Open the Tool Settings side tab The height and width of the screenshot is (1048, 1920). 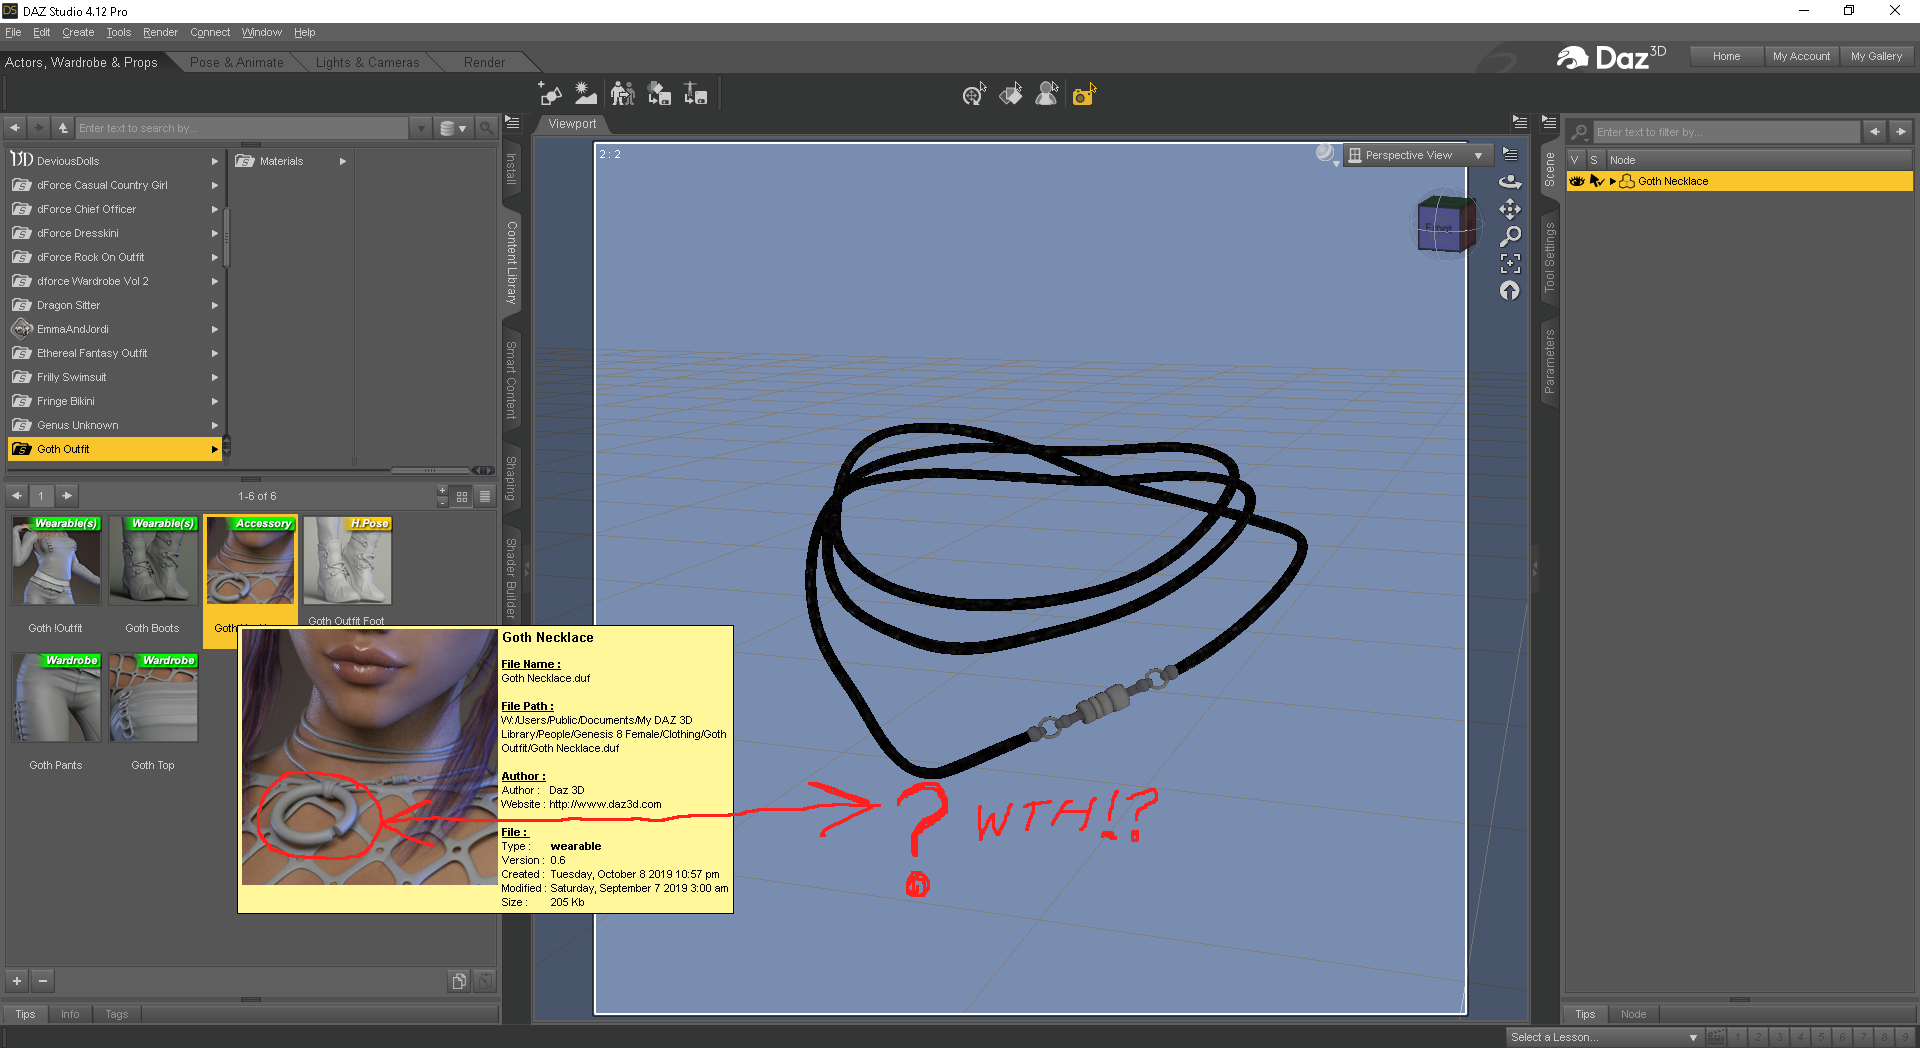pos(1549,257)
